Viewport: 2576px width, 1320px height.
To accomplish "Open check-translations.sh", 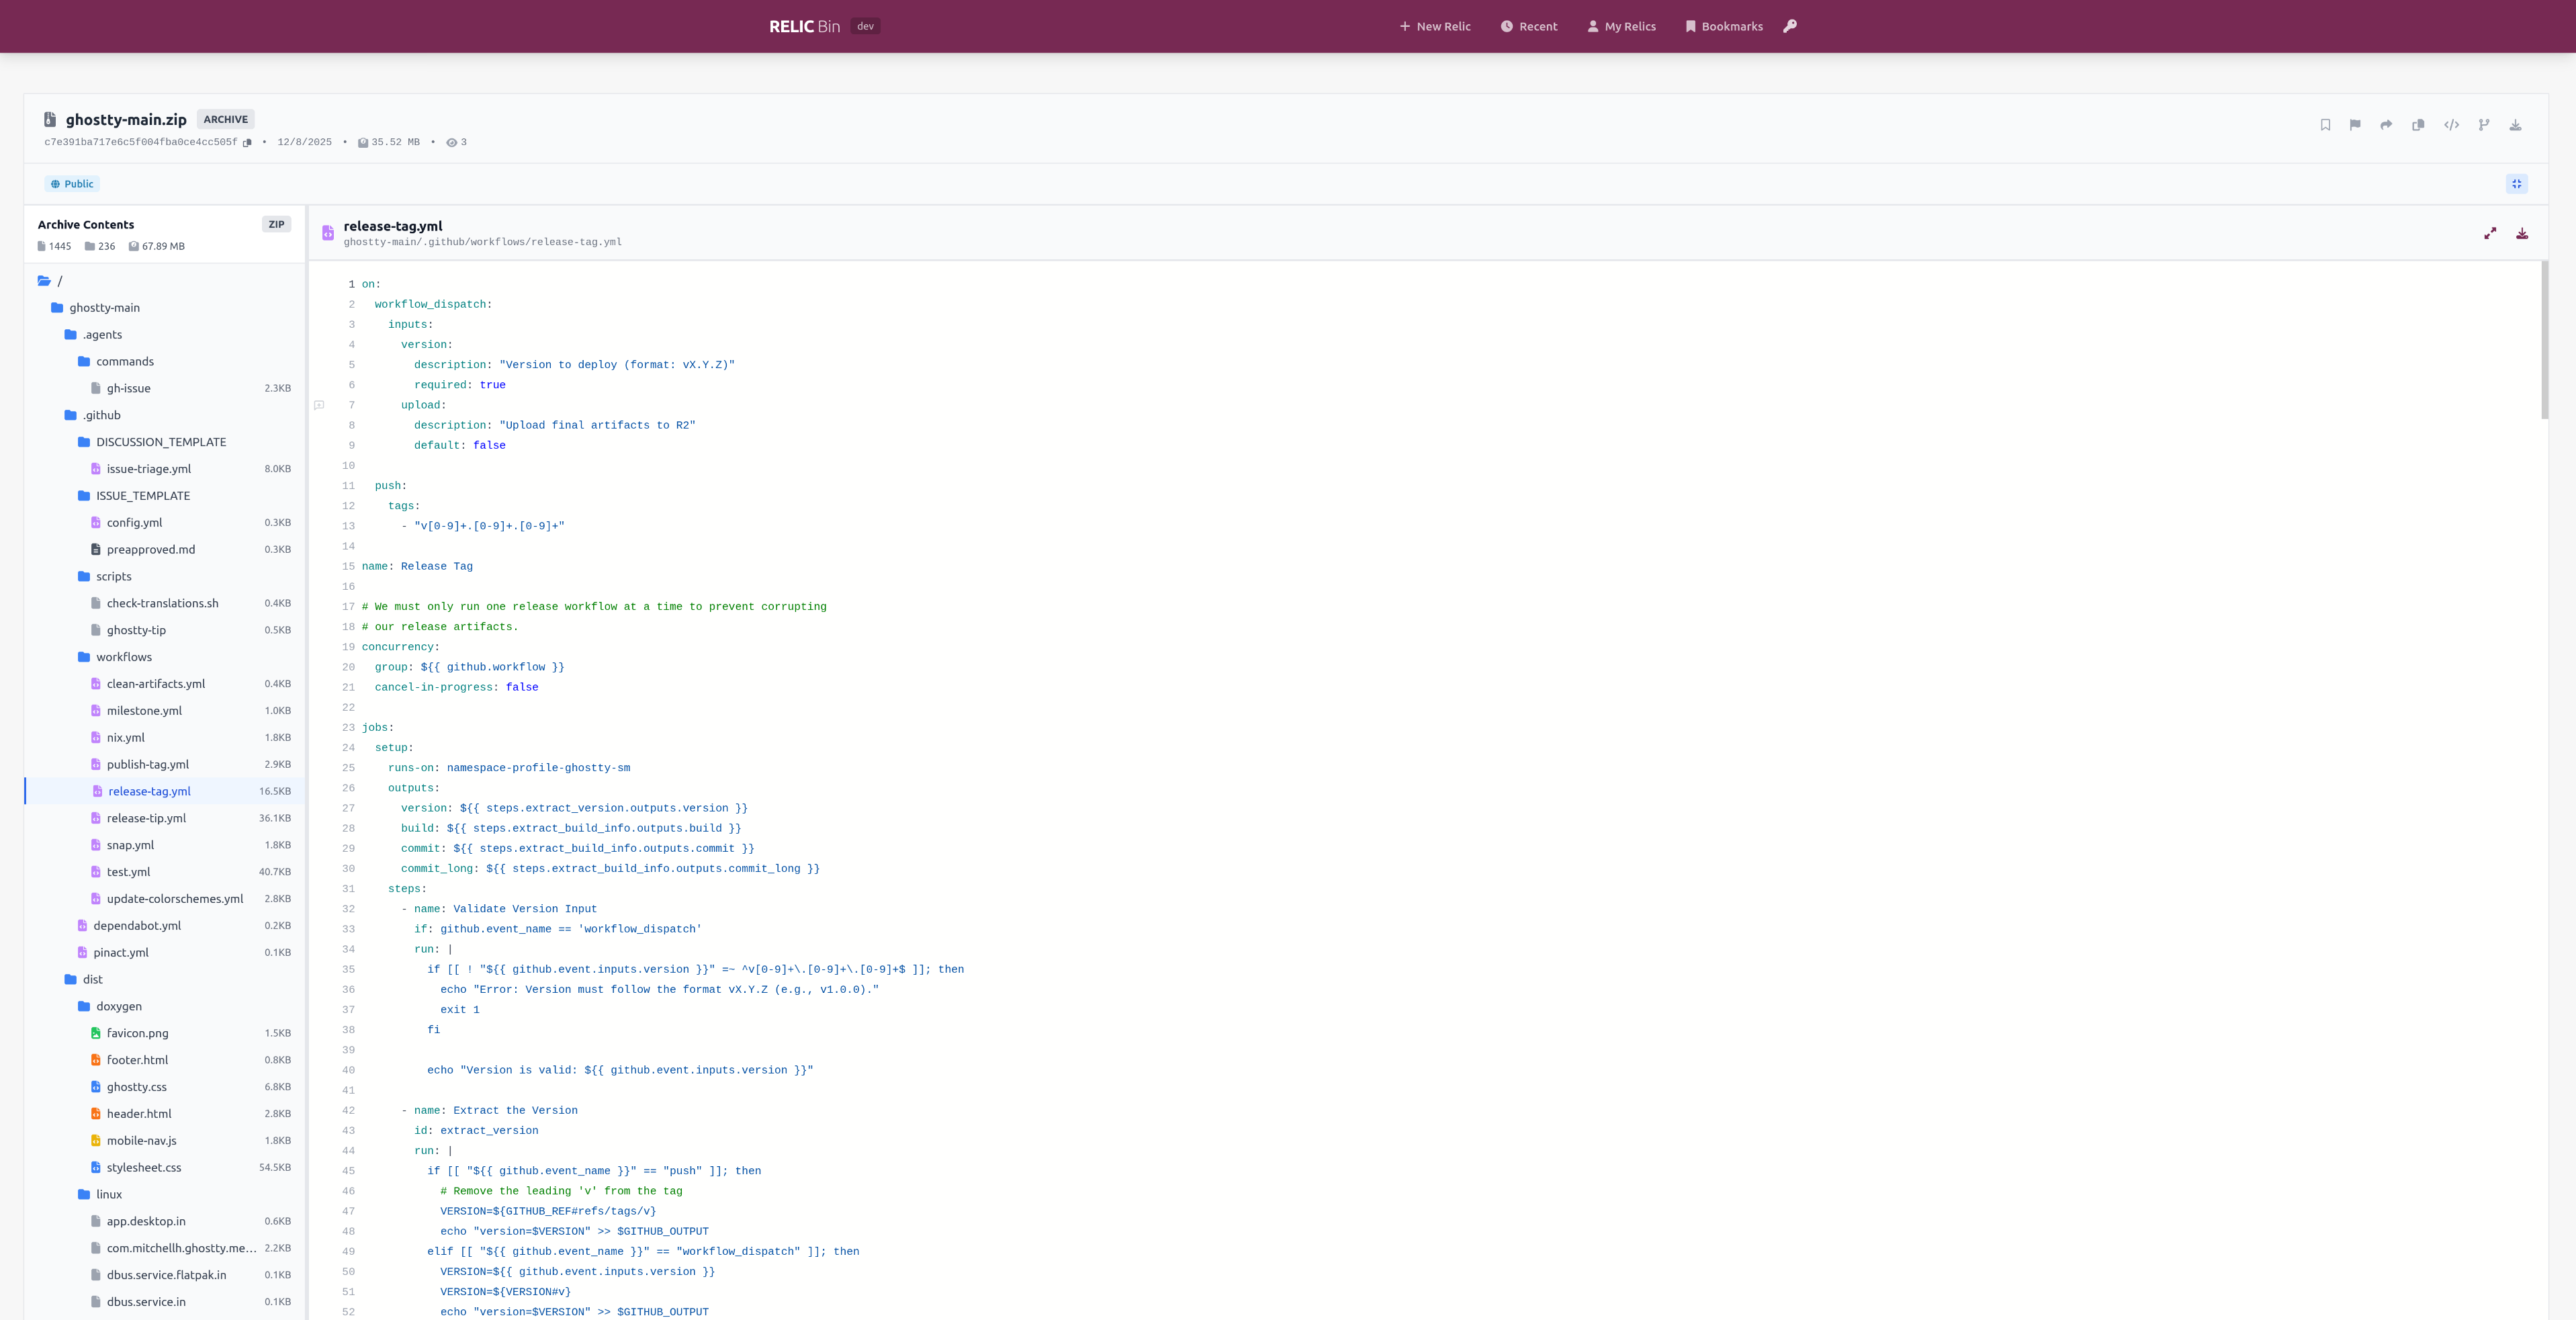I will 164,604.
